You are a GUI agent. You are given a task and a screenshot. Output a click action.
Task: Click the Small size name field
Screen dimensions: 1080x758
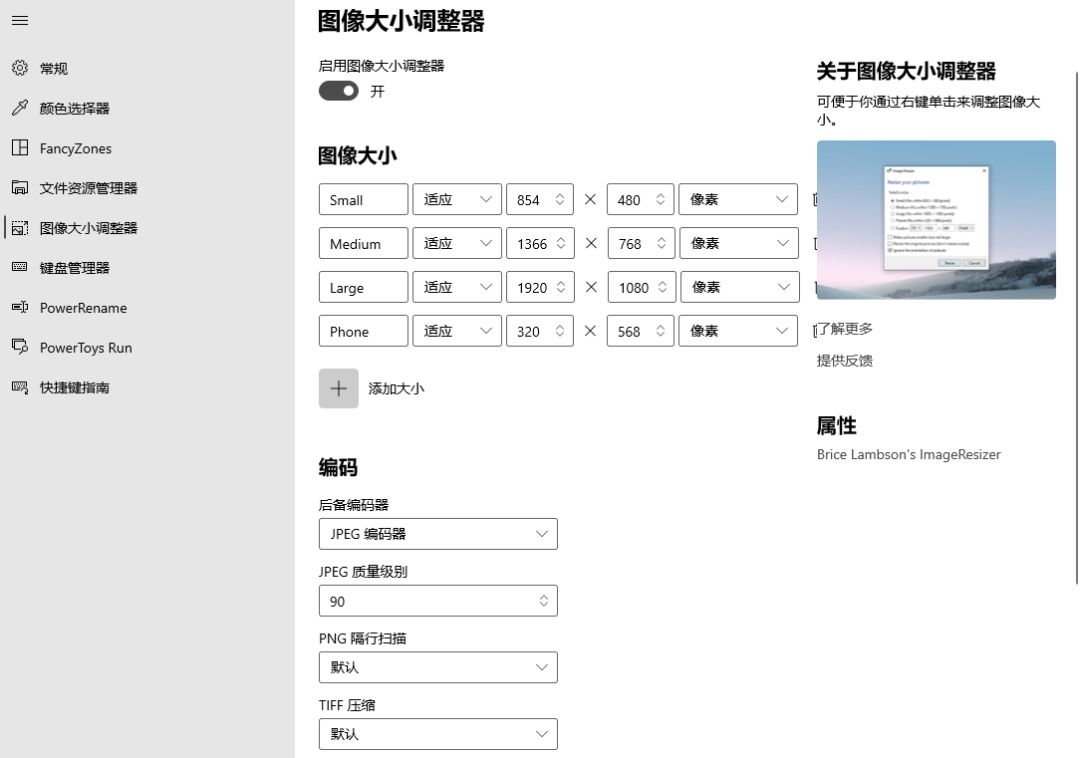[x=363, y=199]
